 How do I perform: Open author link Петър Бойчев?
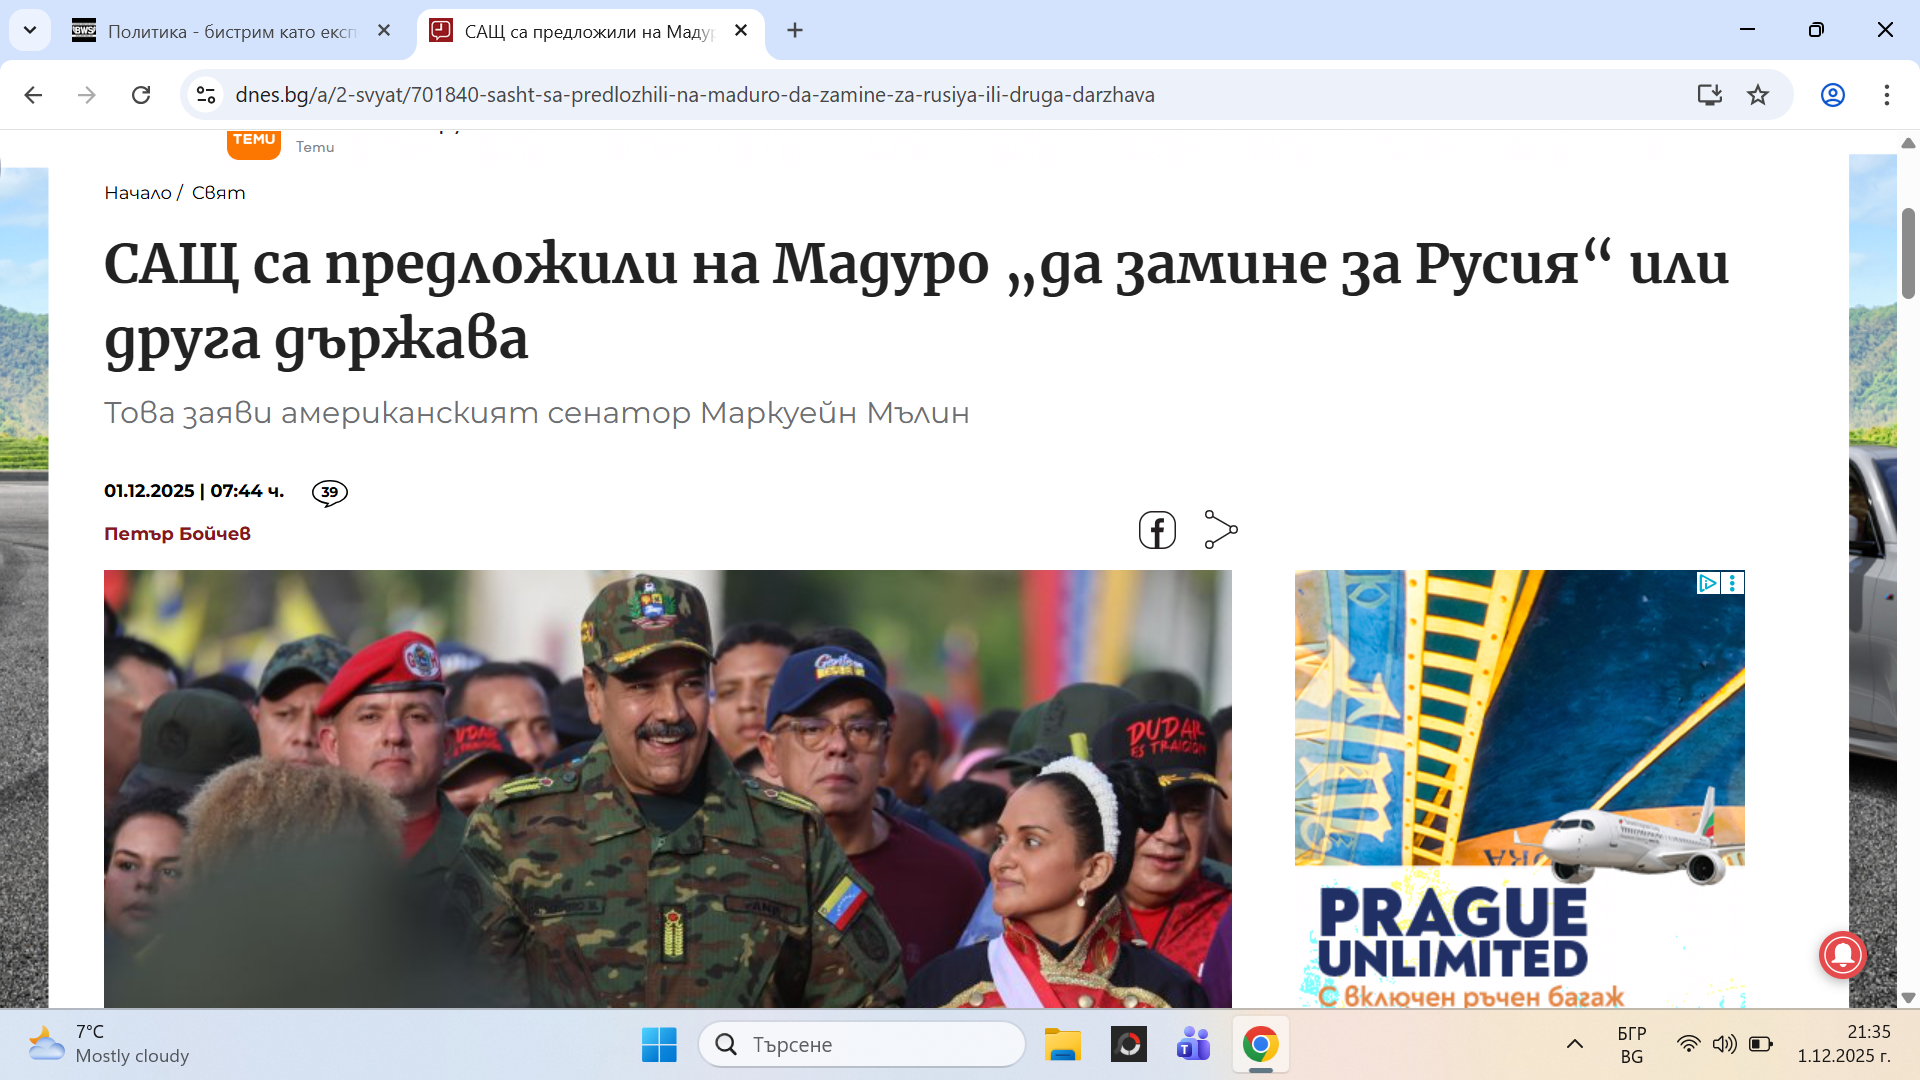click(x=177, y=534)
